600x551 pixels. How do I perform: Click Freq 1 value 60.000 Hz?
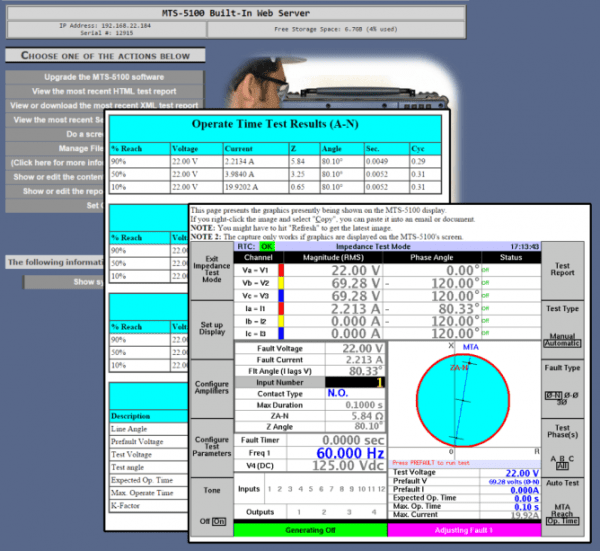(350, 453)
